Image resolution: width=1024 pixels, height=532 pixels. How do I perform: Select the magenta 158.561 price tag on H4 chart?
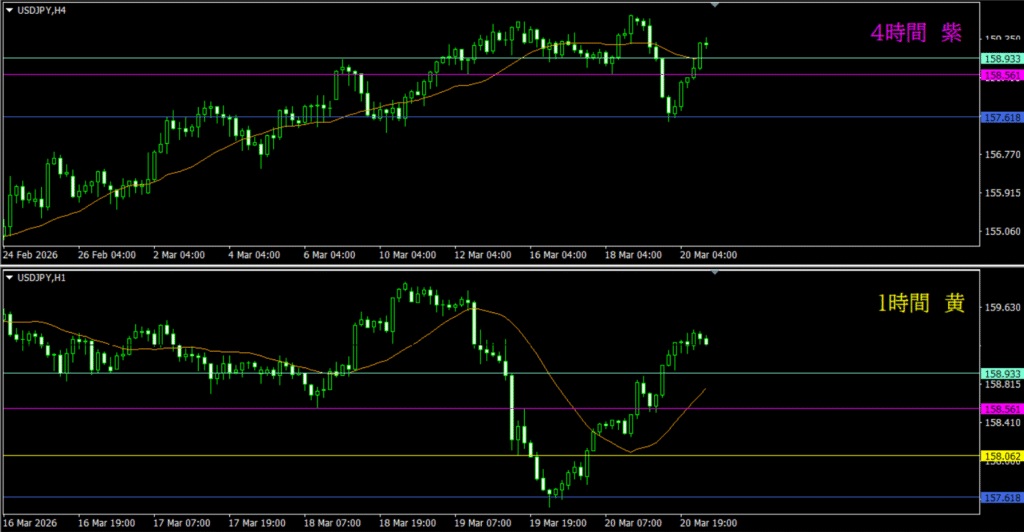1000,75
